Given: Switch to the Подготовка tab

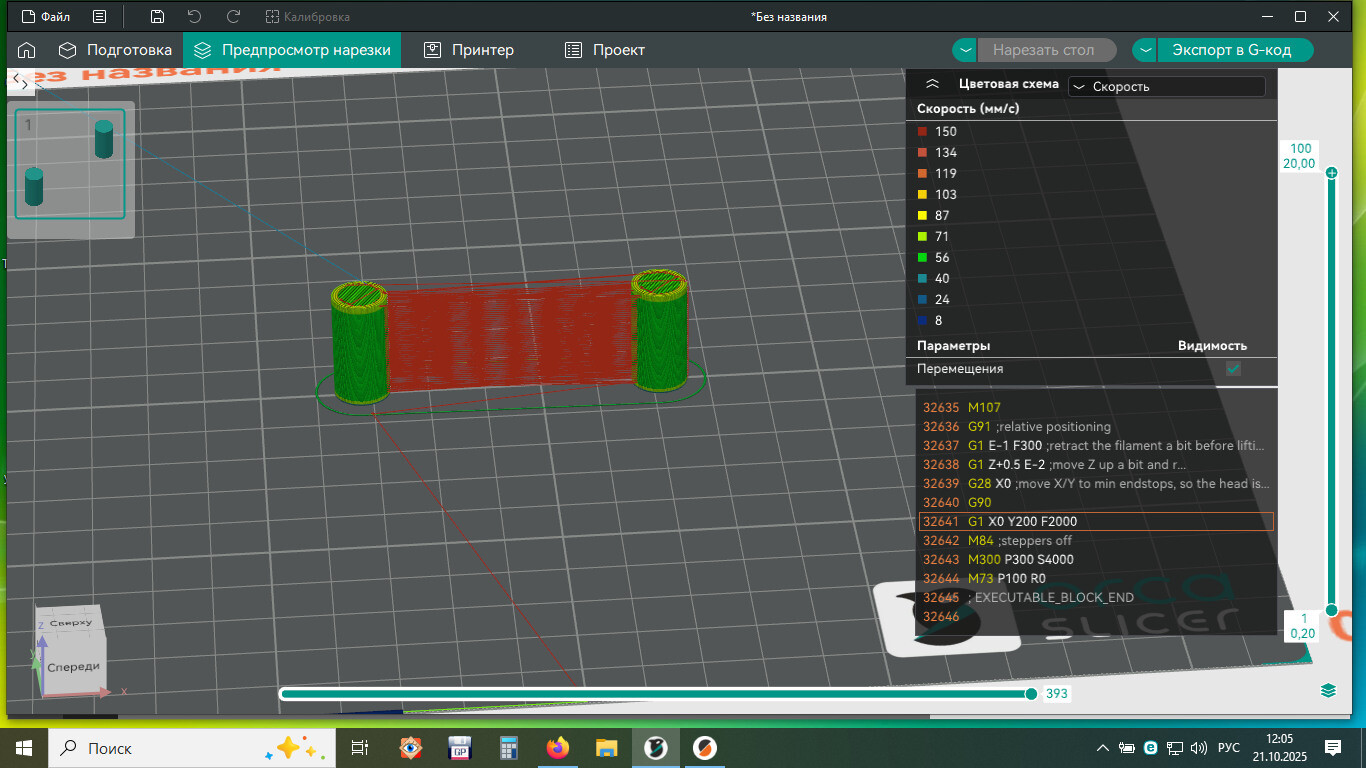Looking at the screenshot, I should point(114,50).
